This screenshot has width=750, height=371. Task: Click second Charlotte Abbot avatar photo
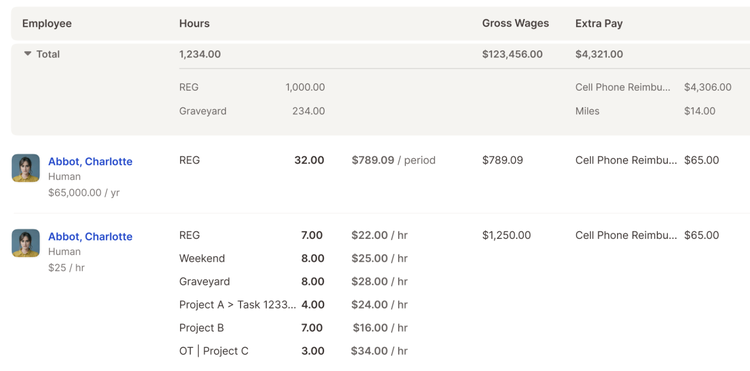point(26,243)
